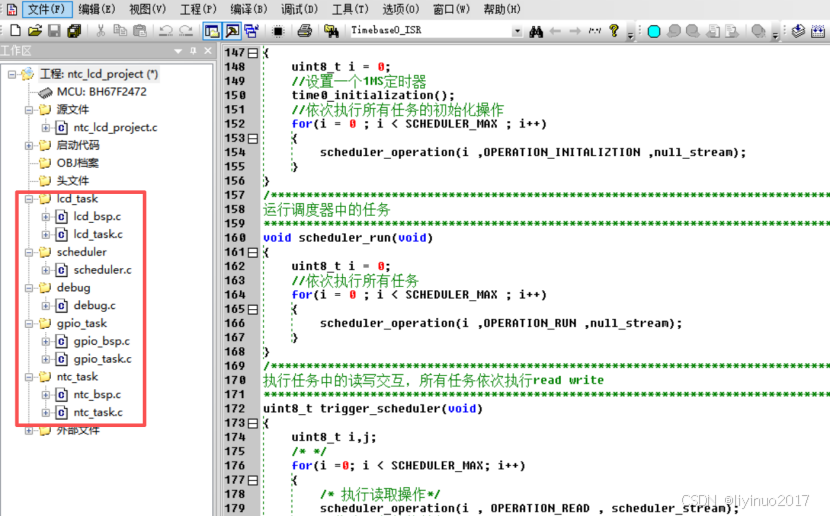
Task: Open the 选项(O) menu
Action: coord(401,9)
